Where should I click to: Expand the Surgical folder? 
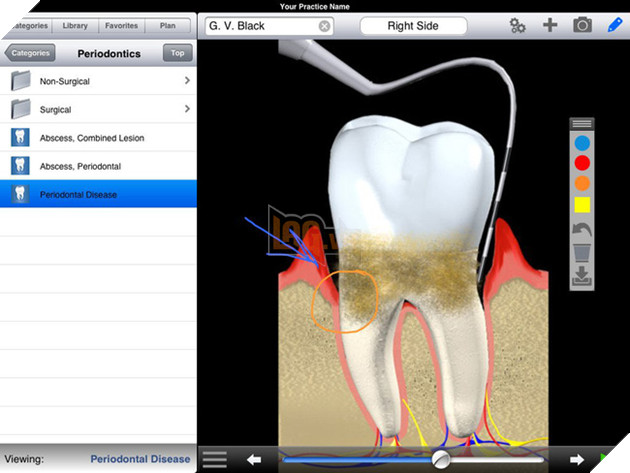point(99,109)
